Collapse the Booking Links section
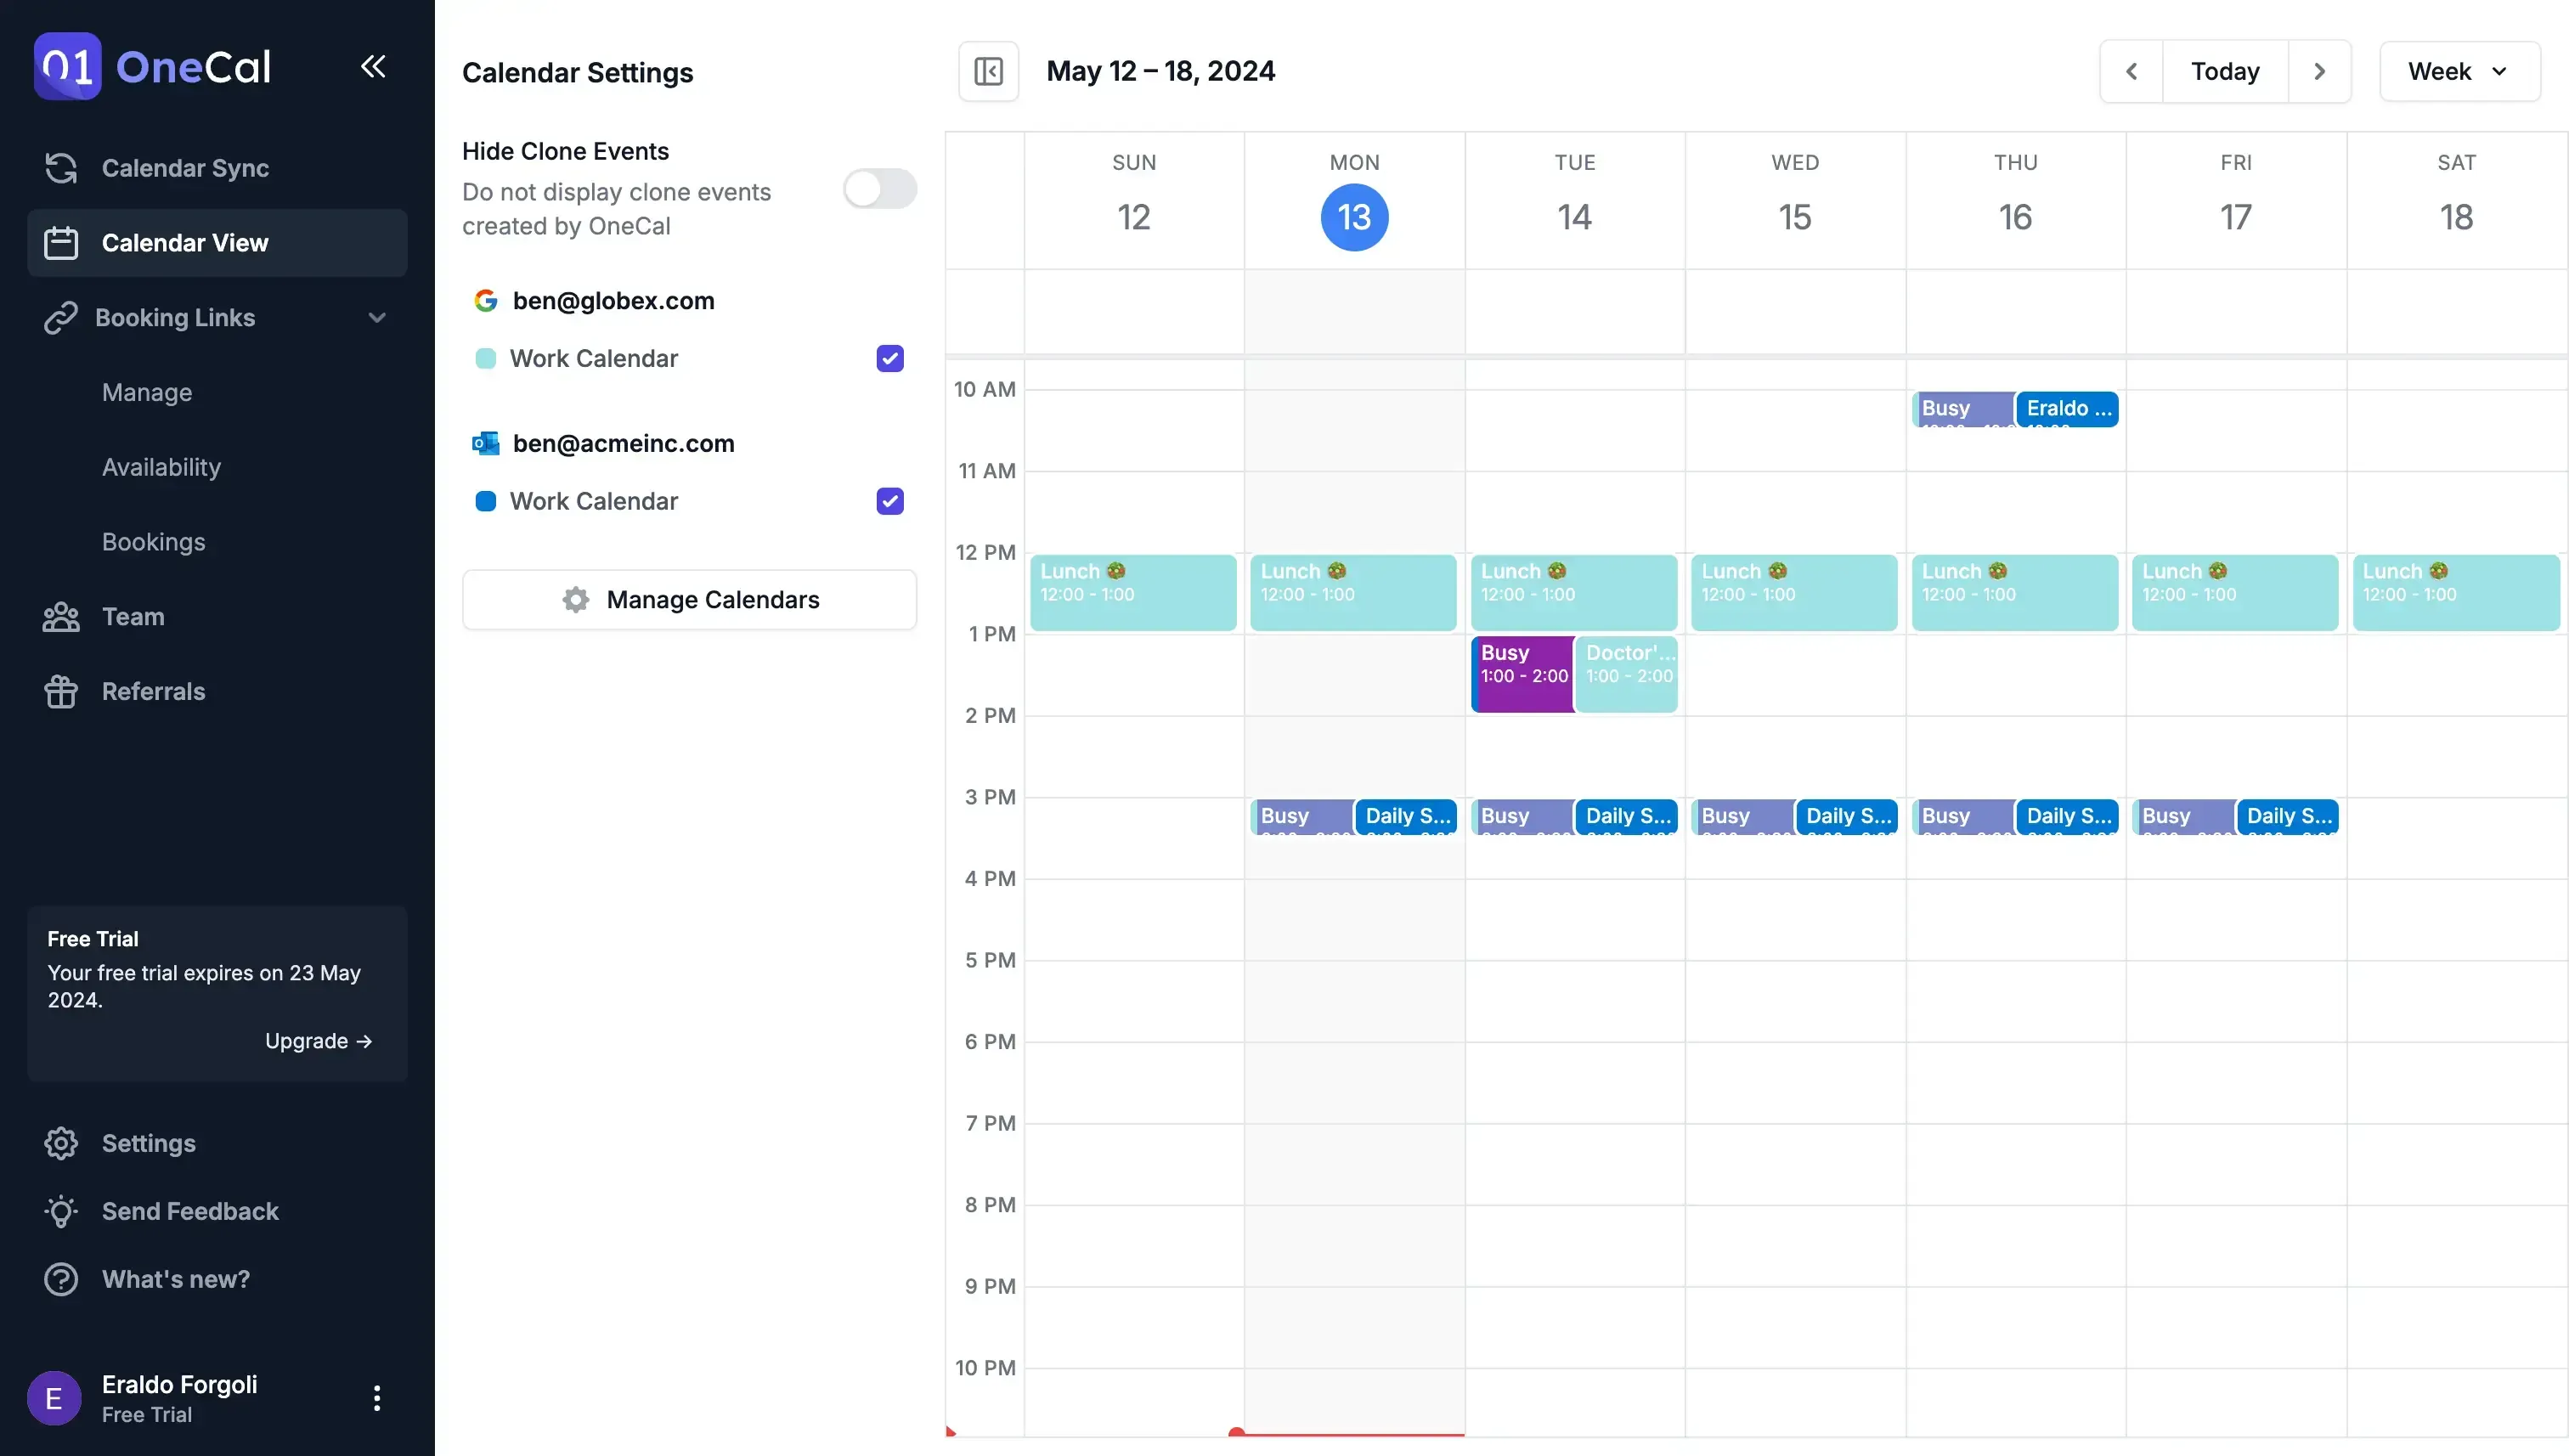Image resolution: width=2569 pixels, height=1456 pixels. [377, 317]
